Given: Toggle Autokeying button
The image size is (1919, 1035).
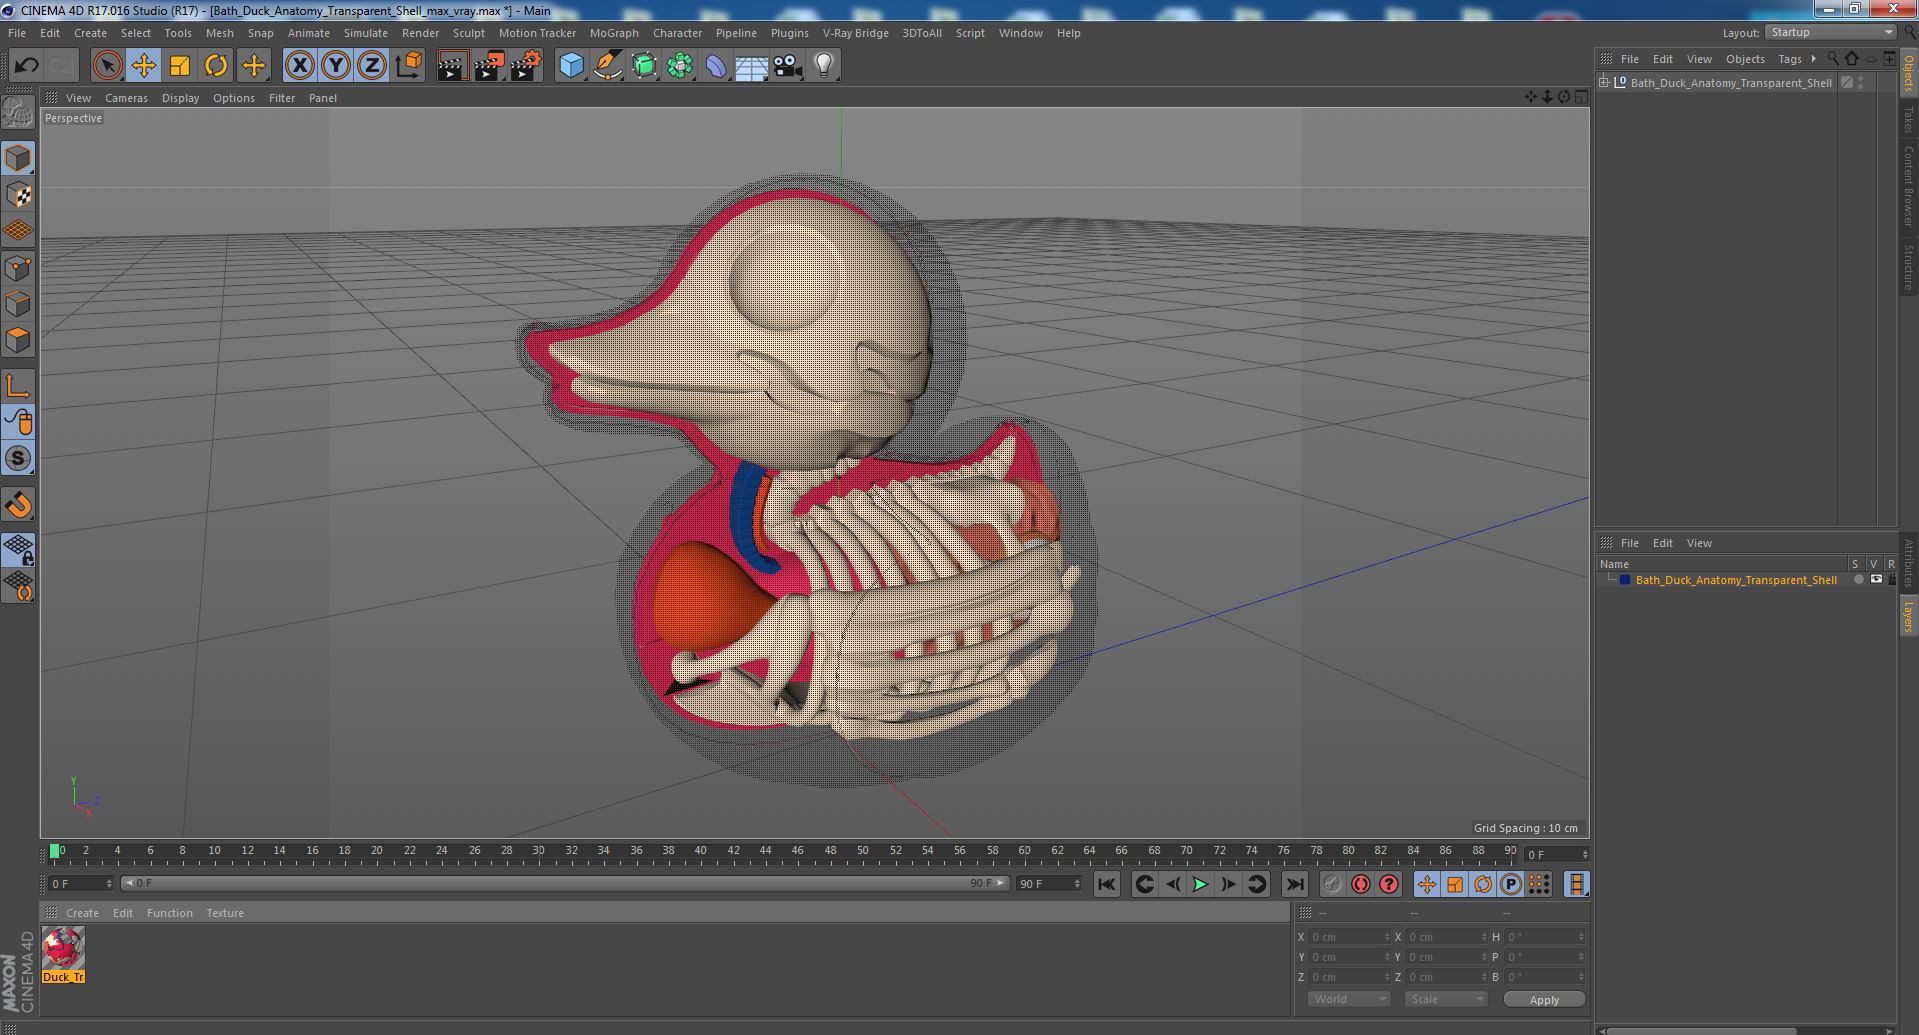Looking at the screenshot, I should click(x=1361, y=884).
